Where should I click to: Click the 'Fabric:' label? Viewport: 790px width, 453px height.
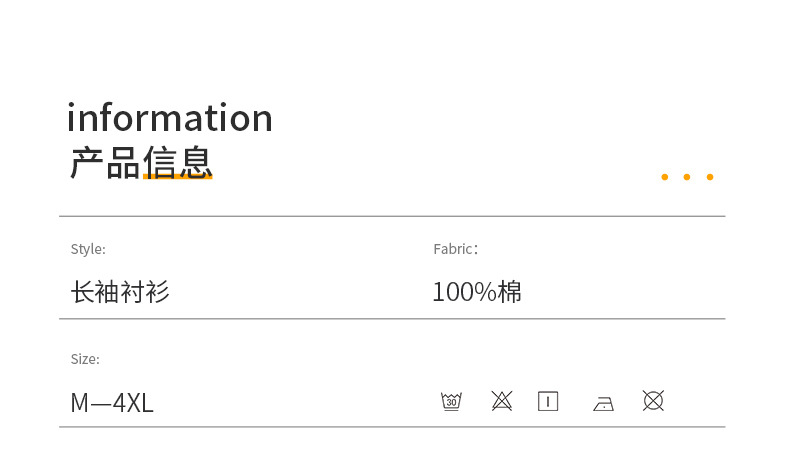455,249
